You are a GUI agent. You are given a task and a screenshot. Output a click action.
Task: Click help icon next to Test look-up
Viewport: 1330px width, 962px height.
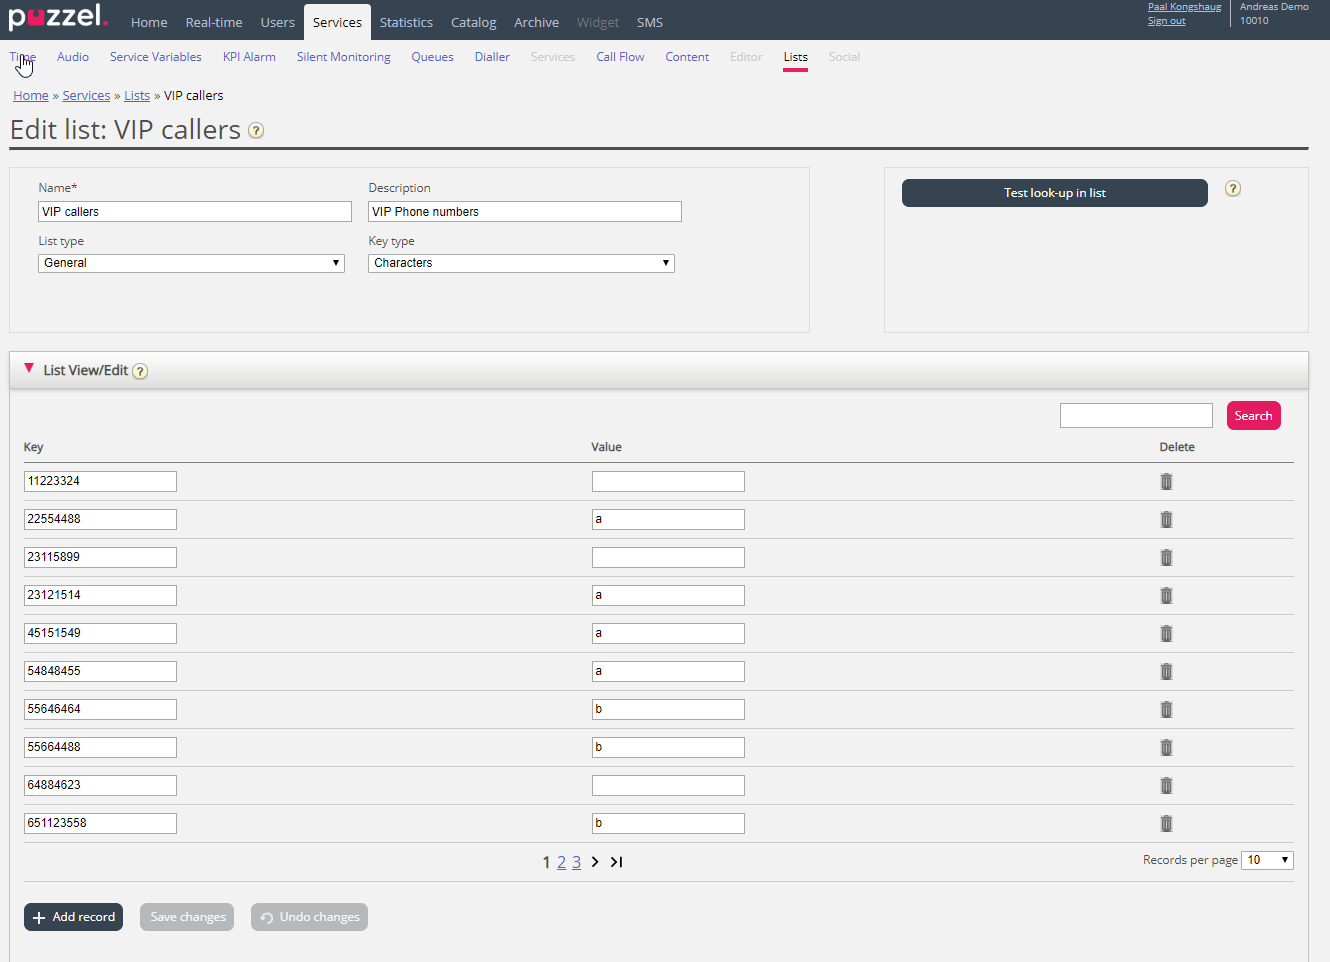[x=1233, y=189]
